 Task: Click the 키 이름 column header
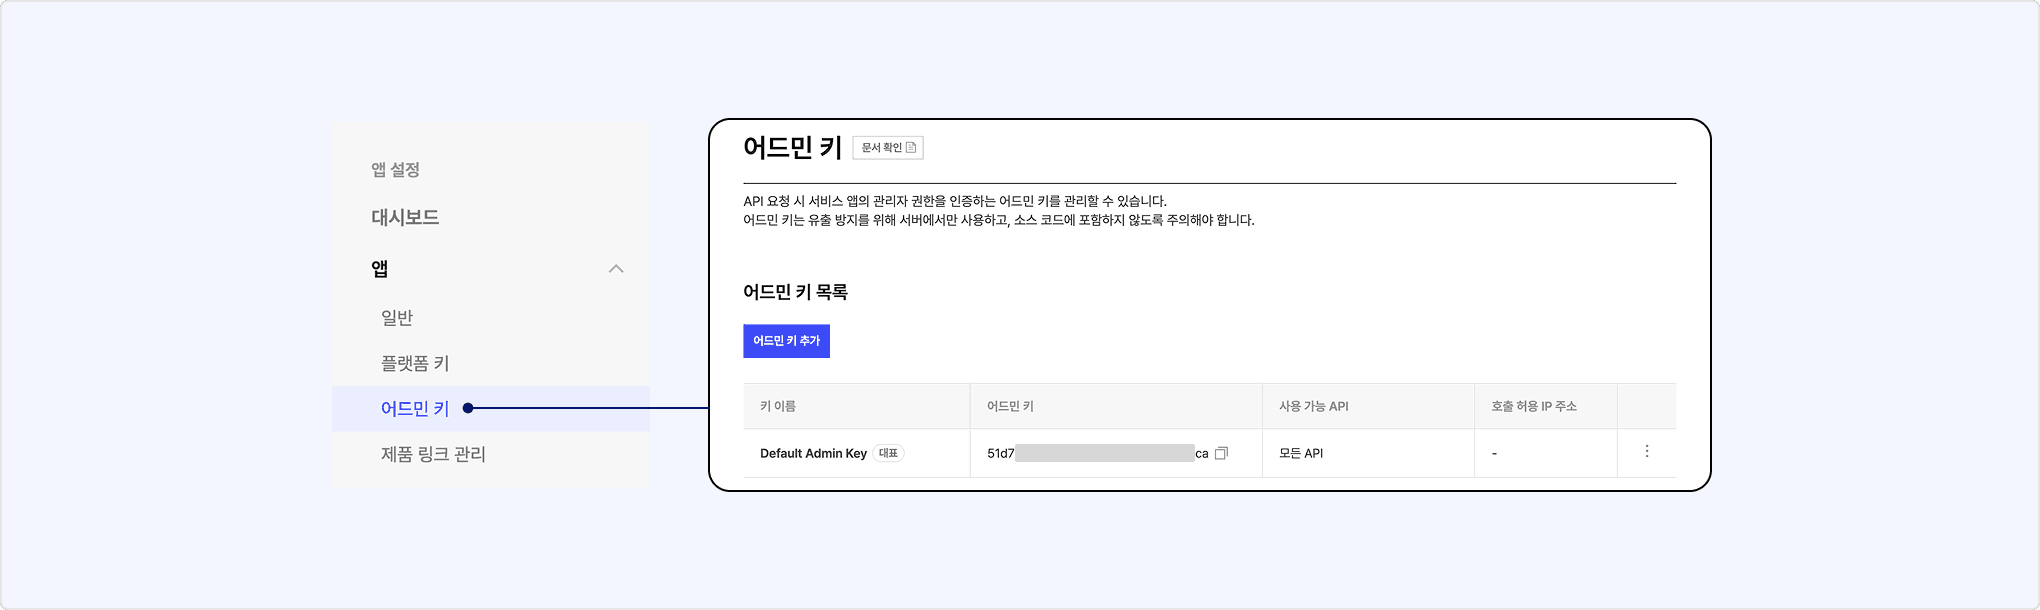click(x=778, y=406)
